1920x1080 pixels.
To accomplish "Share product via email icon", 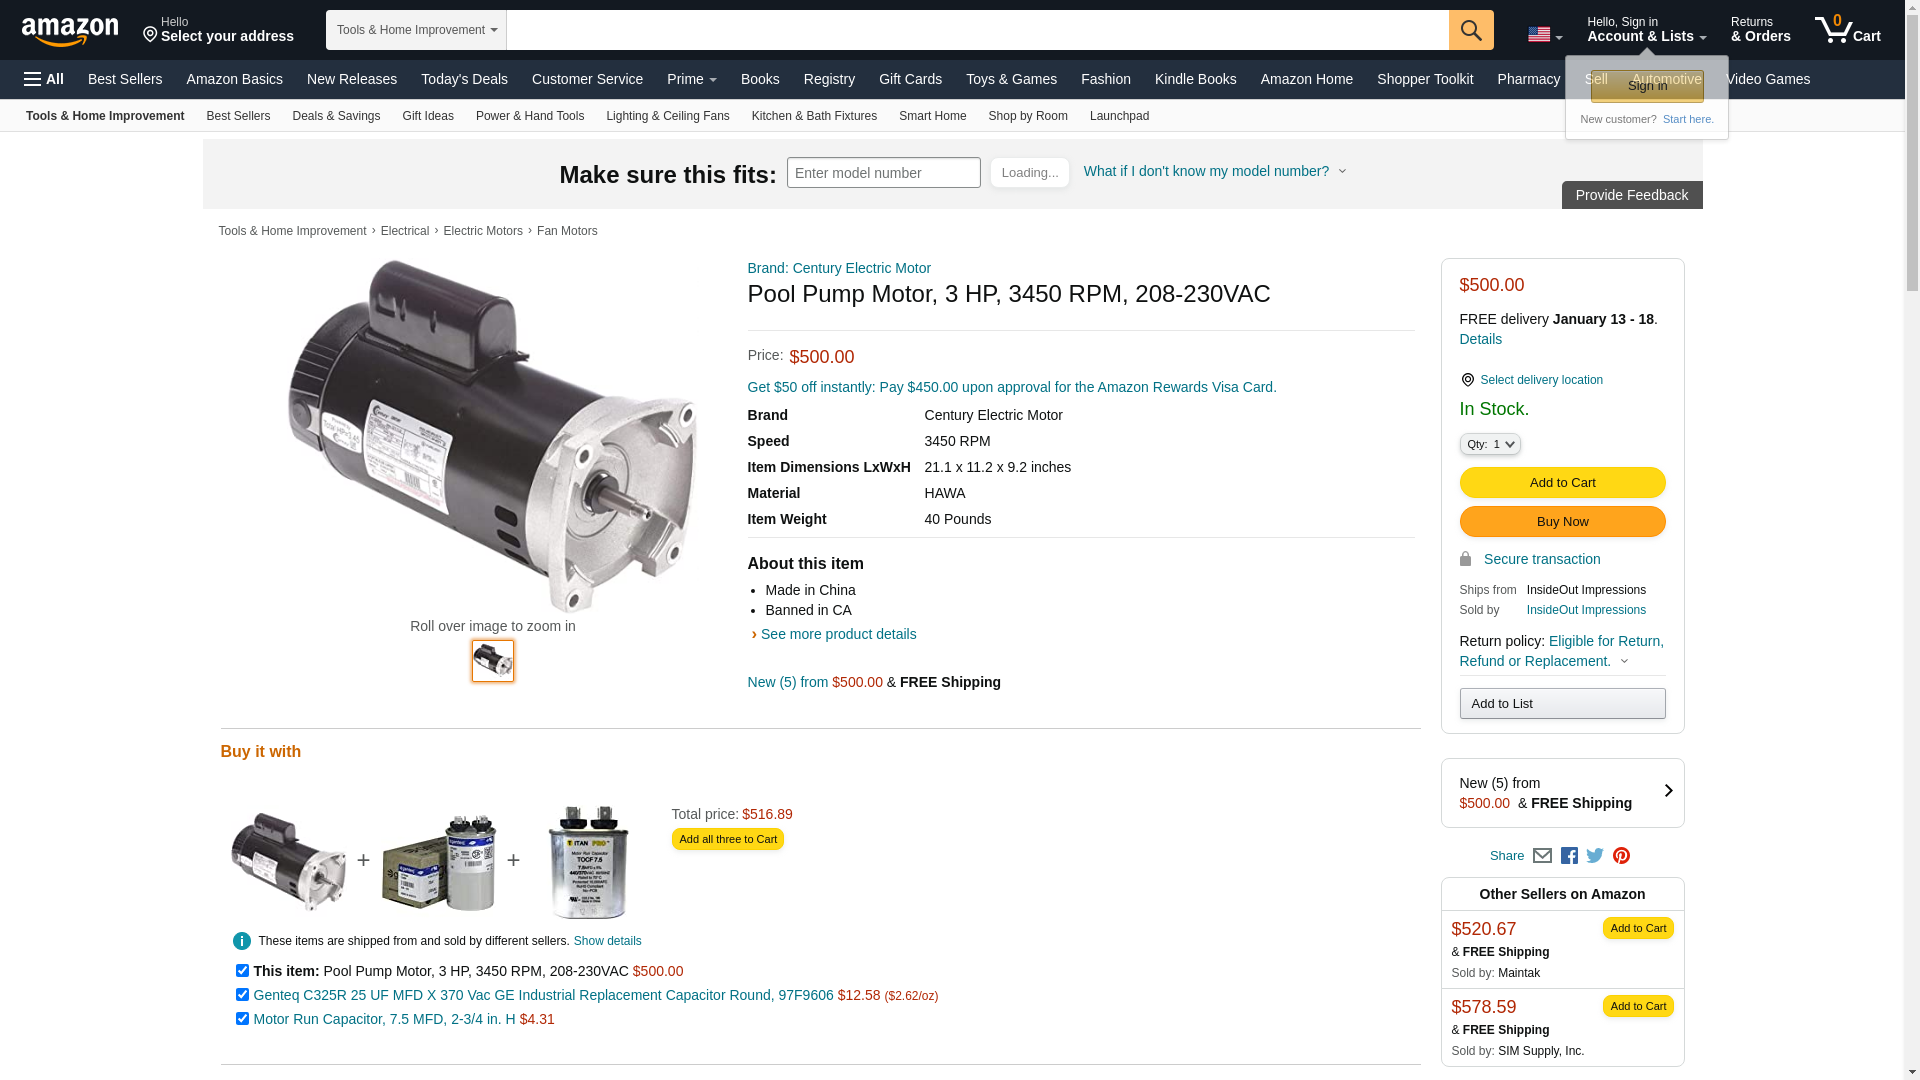I will (1542, 856).
